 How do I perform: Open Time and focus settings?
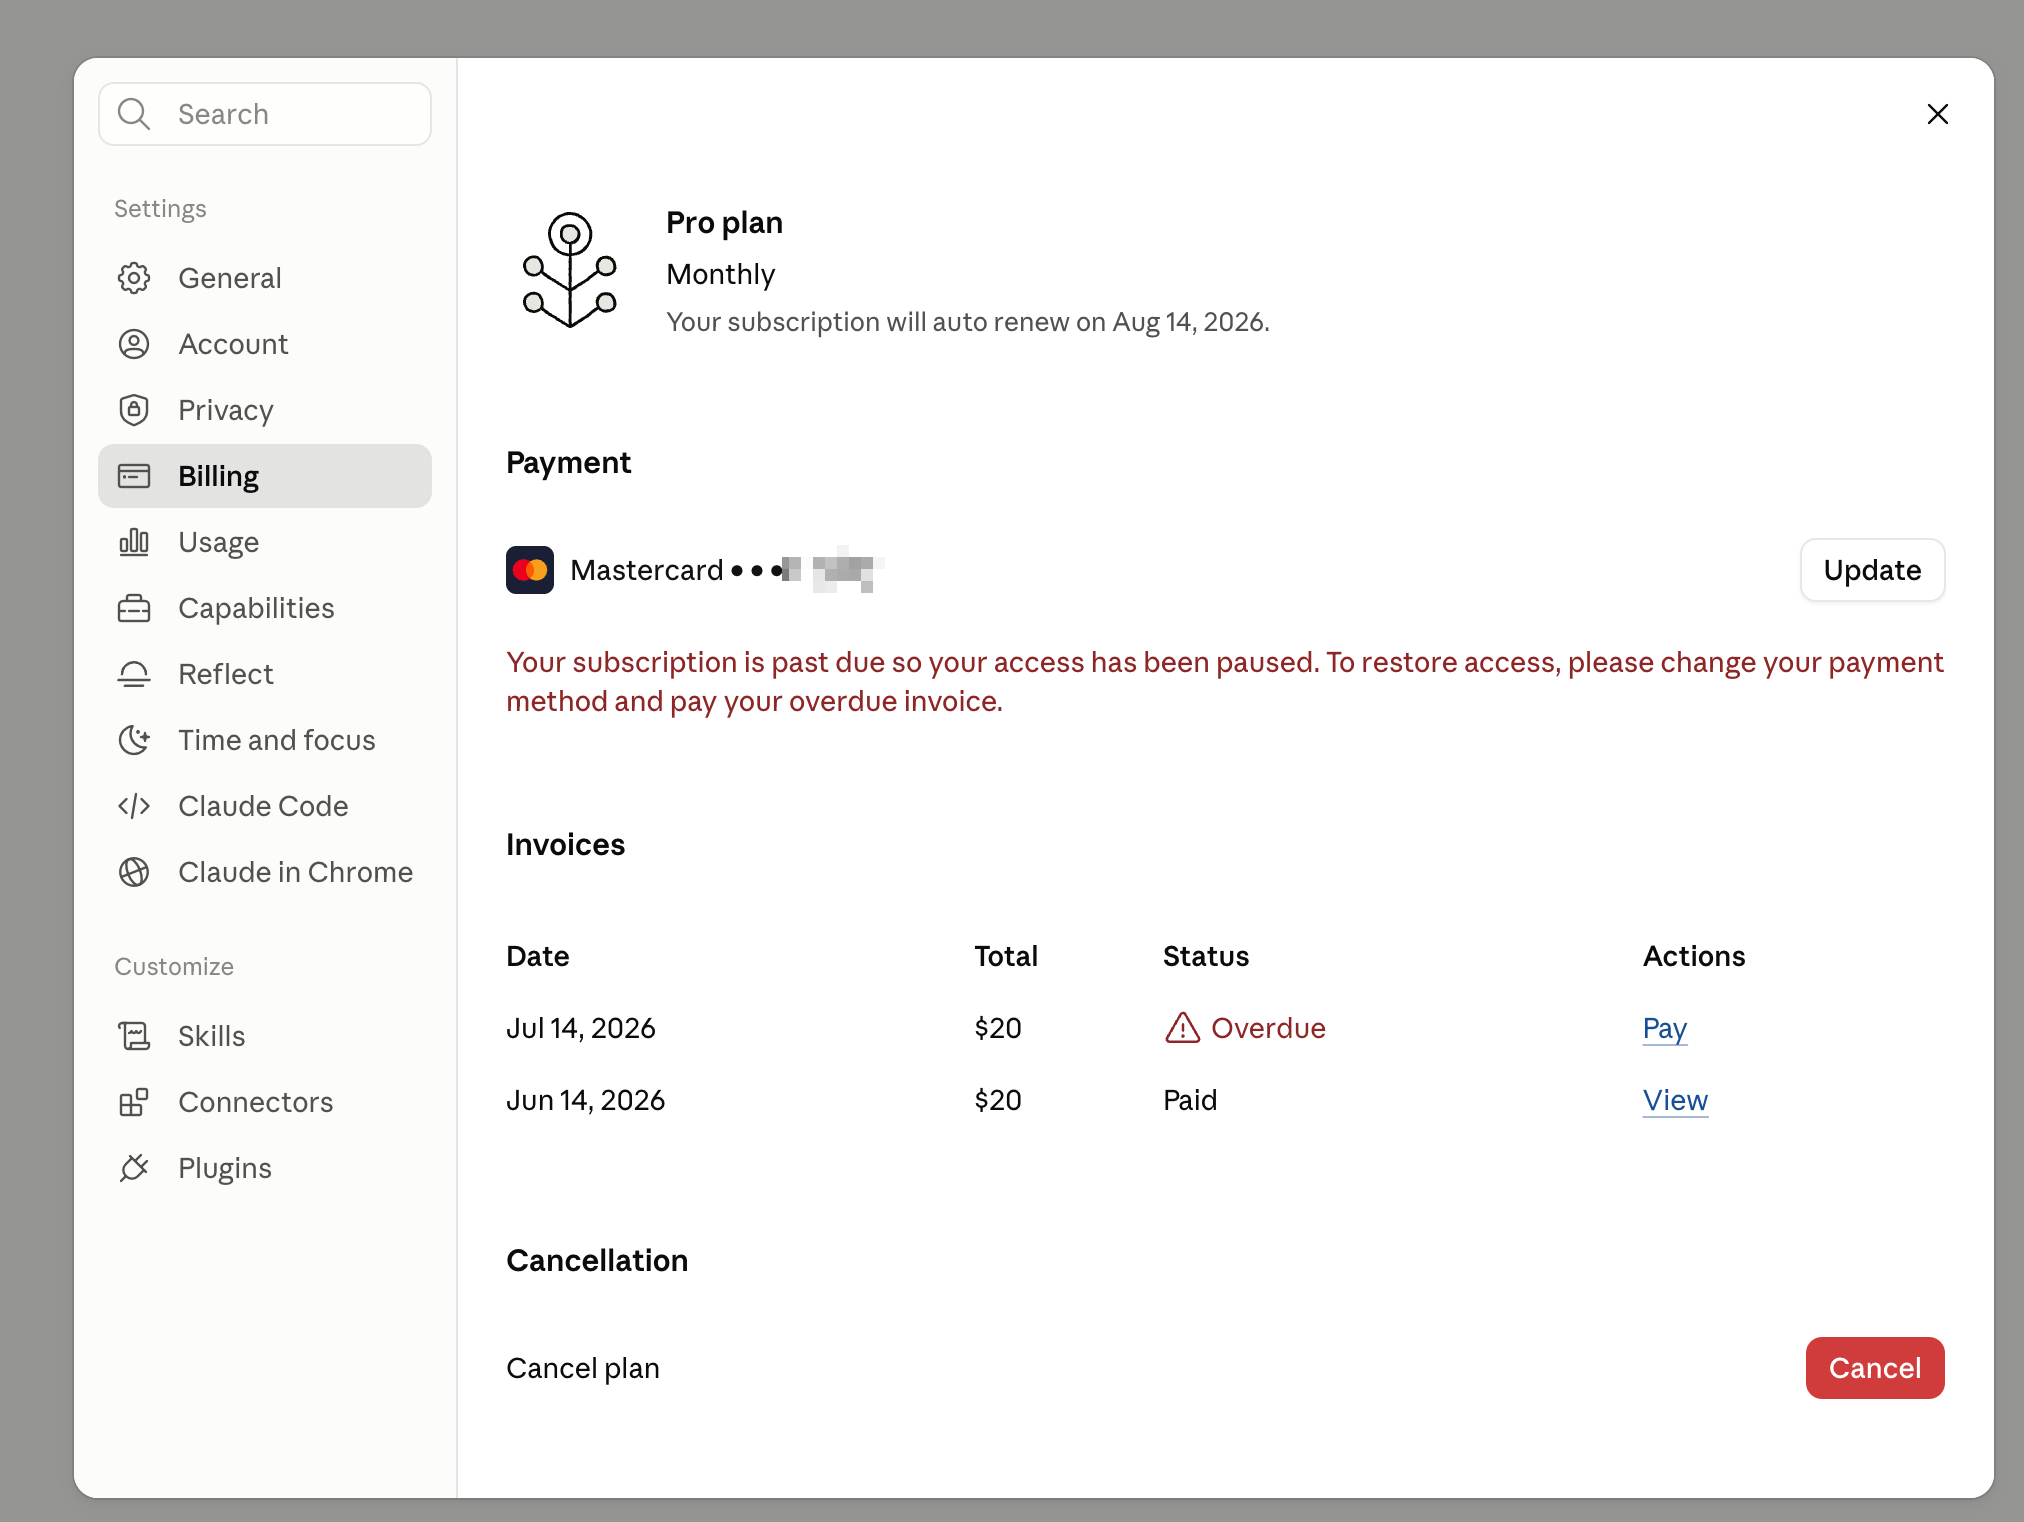tap(265, 740)
